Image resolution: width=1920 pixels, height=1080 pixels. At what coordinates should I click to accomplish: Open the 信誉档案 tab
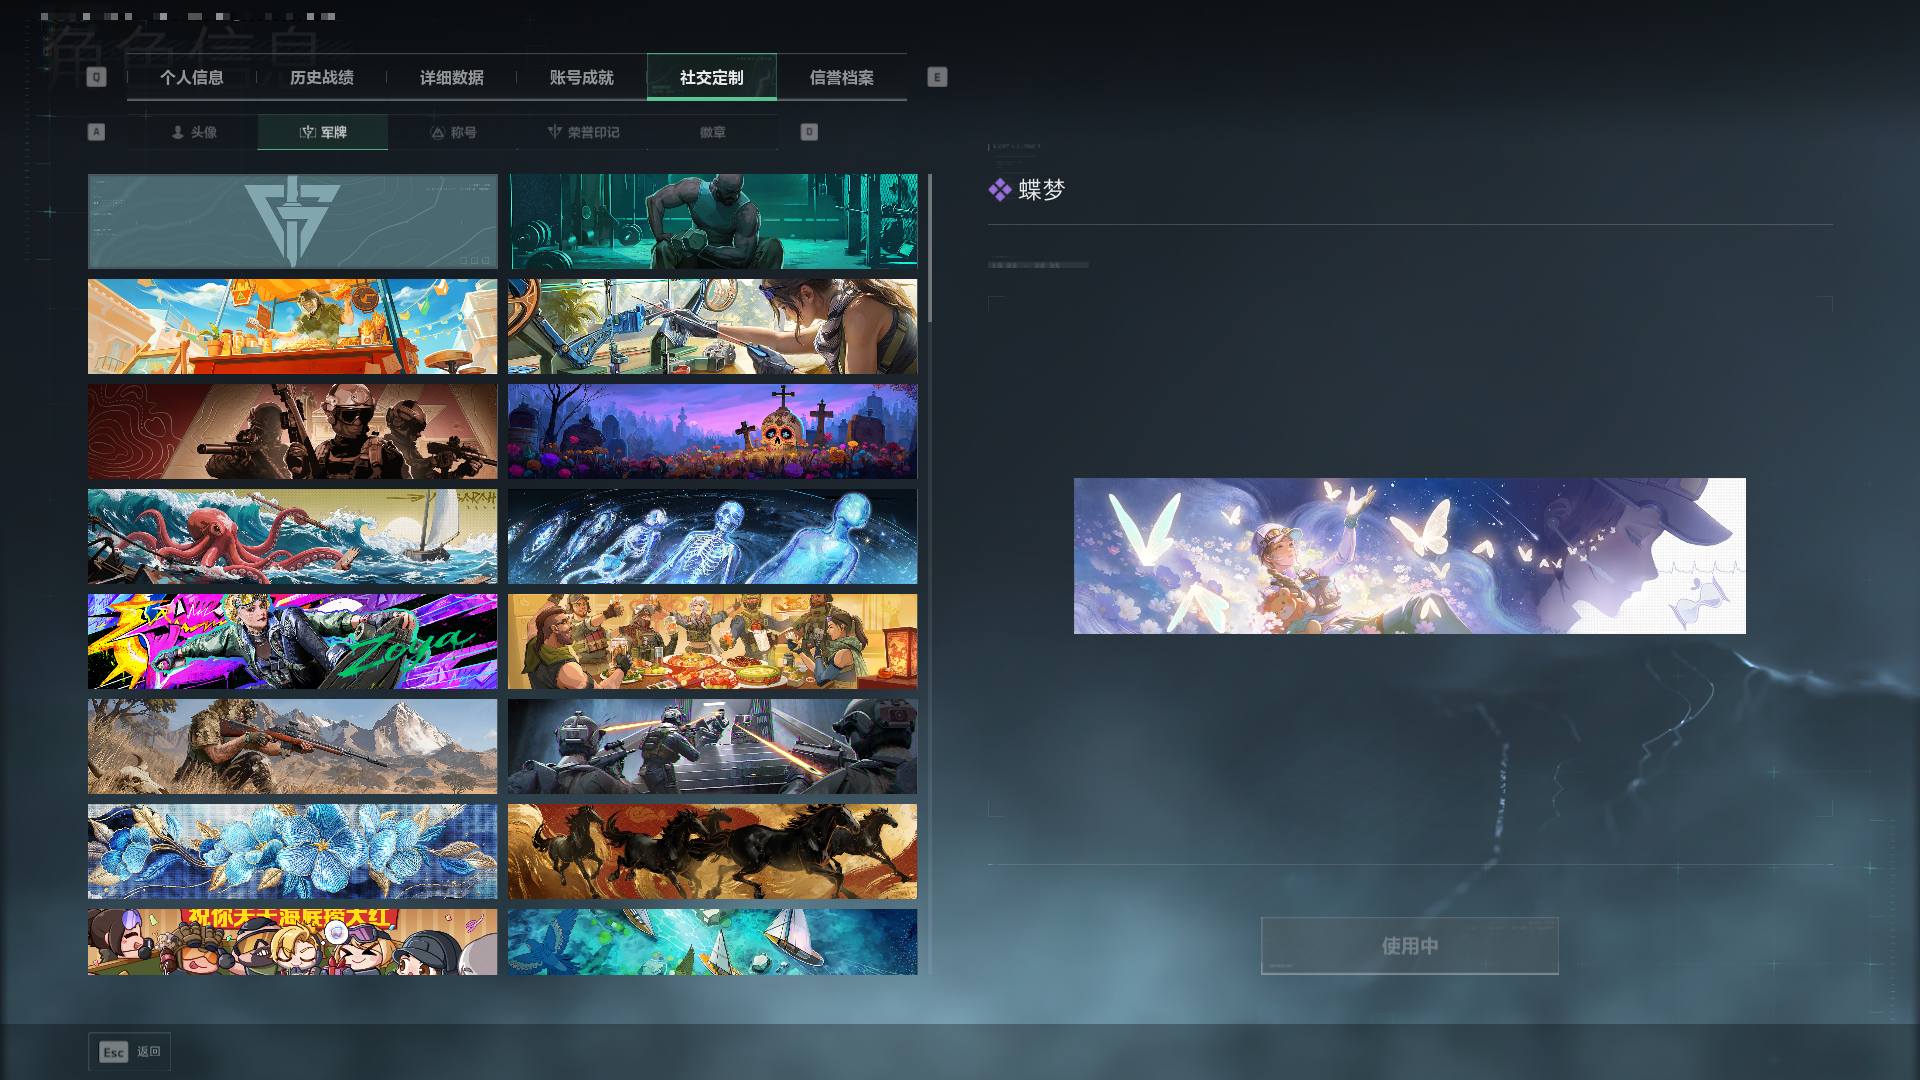842,77
